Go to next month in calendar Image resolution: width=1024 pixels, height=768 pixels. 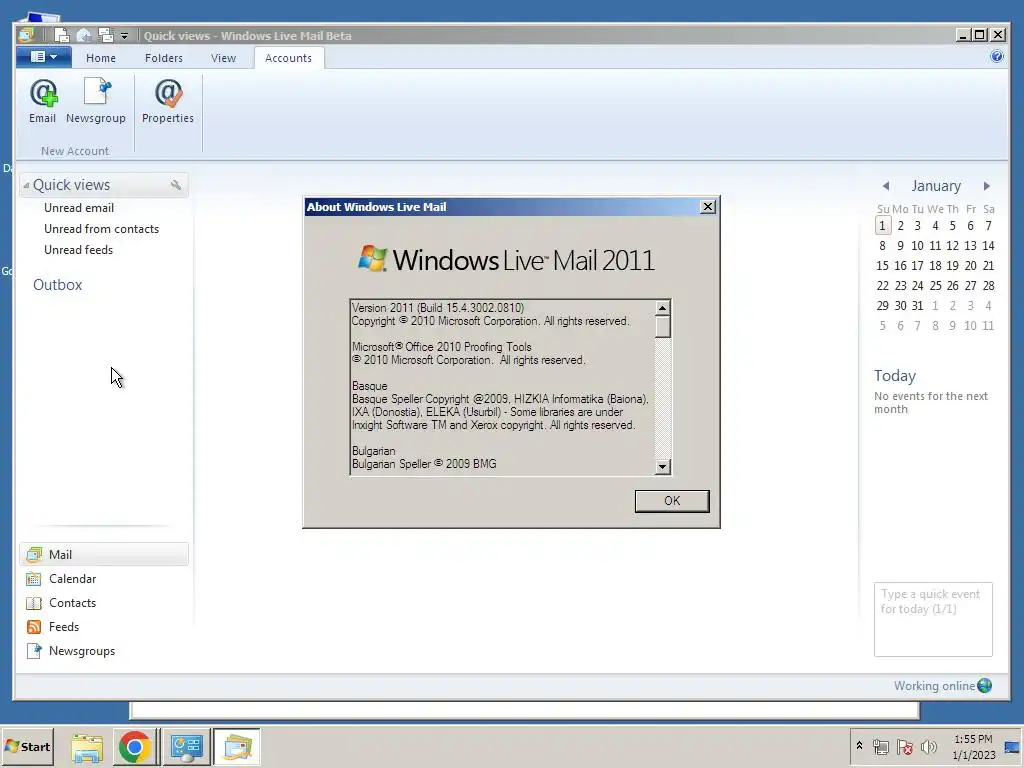tap(987, 186)
